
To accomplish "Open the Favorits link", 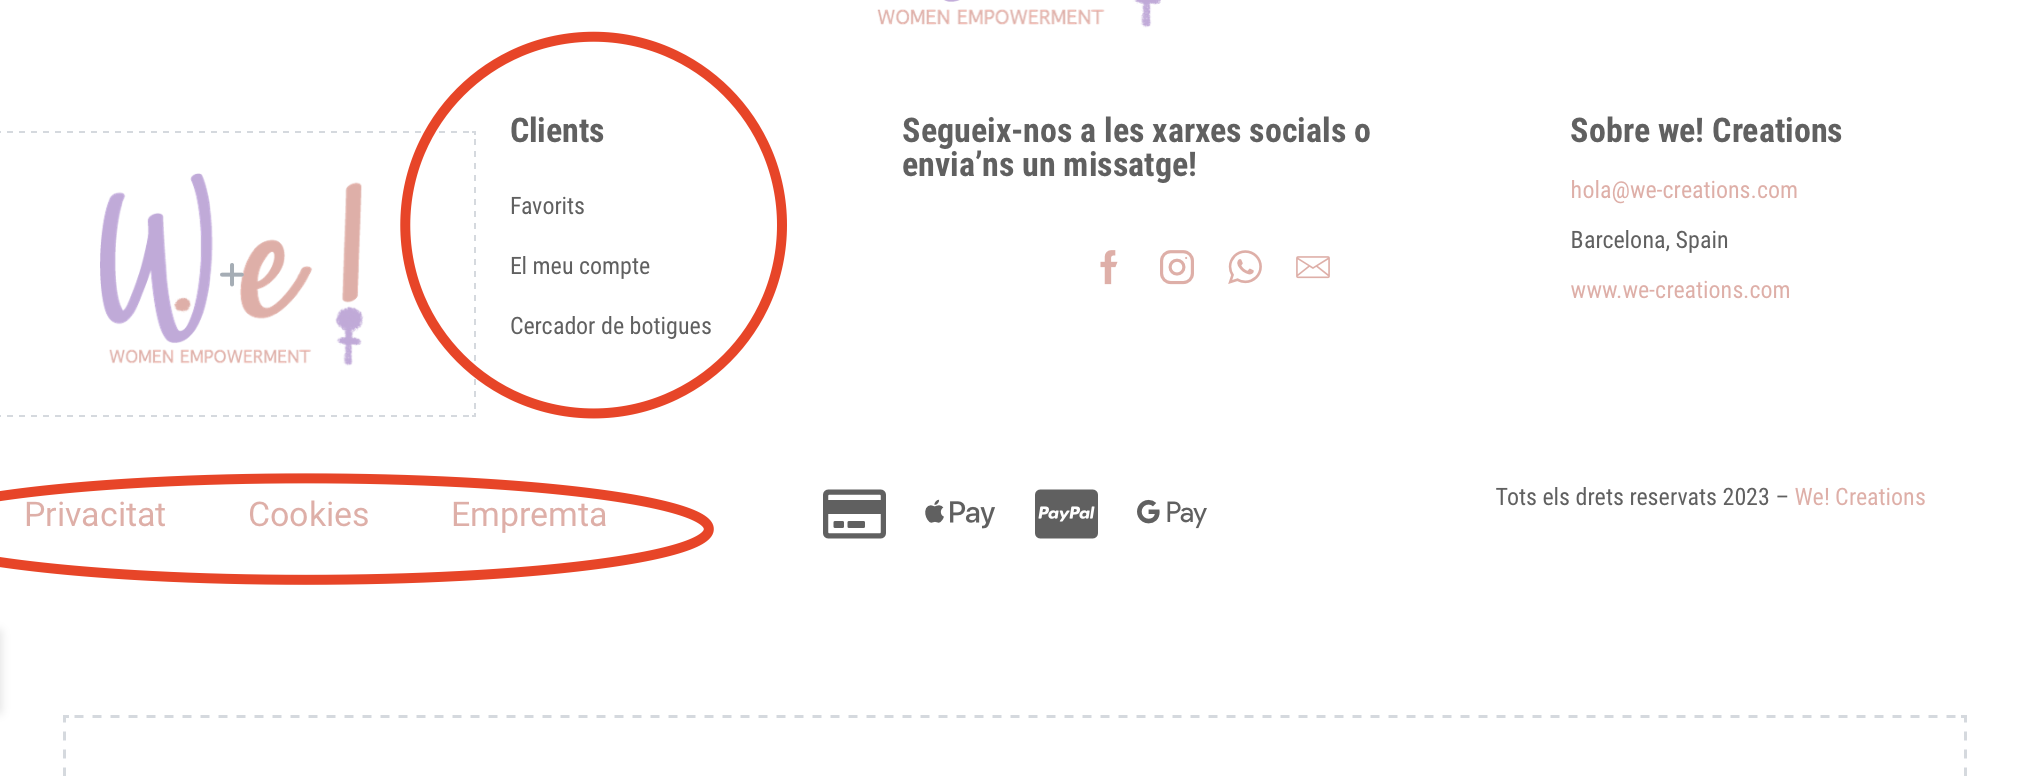I will tap(547, 206).
